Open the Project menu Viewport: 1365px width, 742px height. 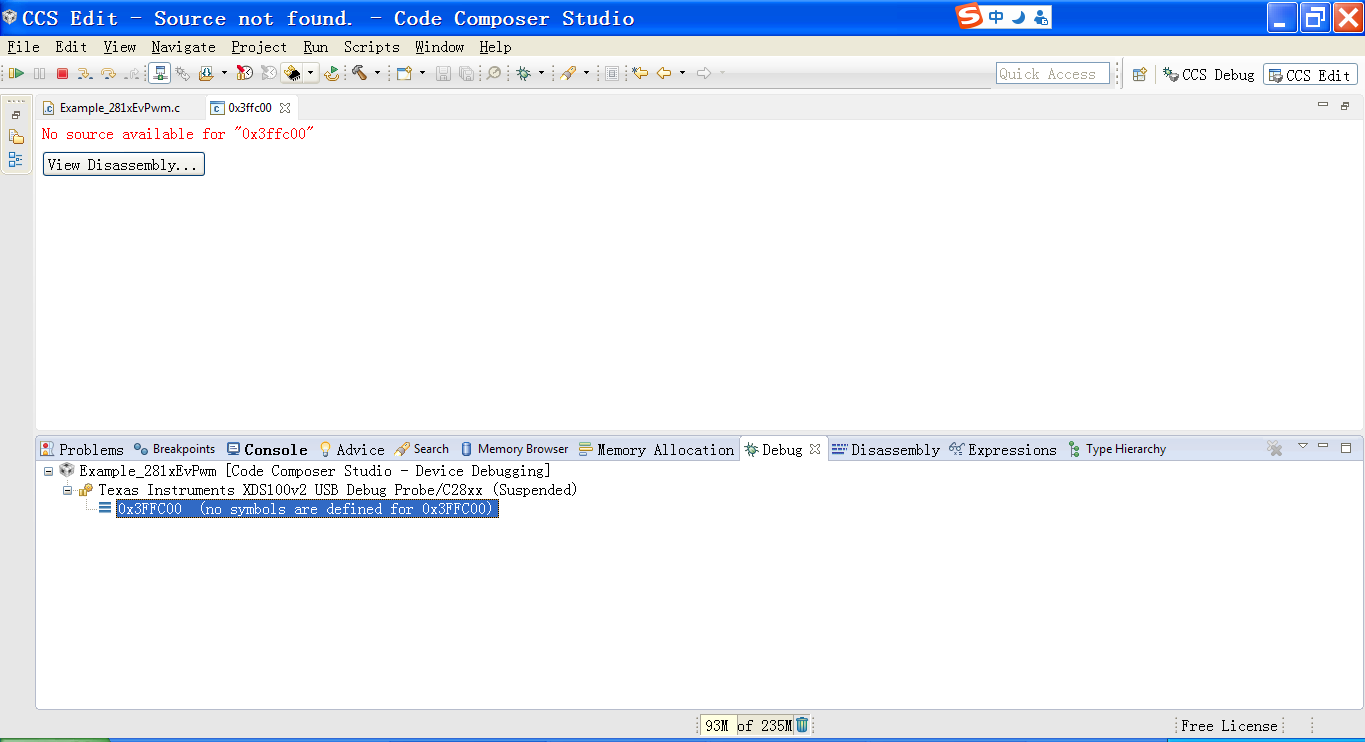coord(259,47)
